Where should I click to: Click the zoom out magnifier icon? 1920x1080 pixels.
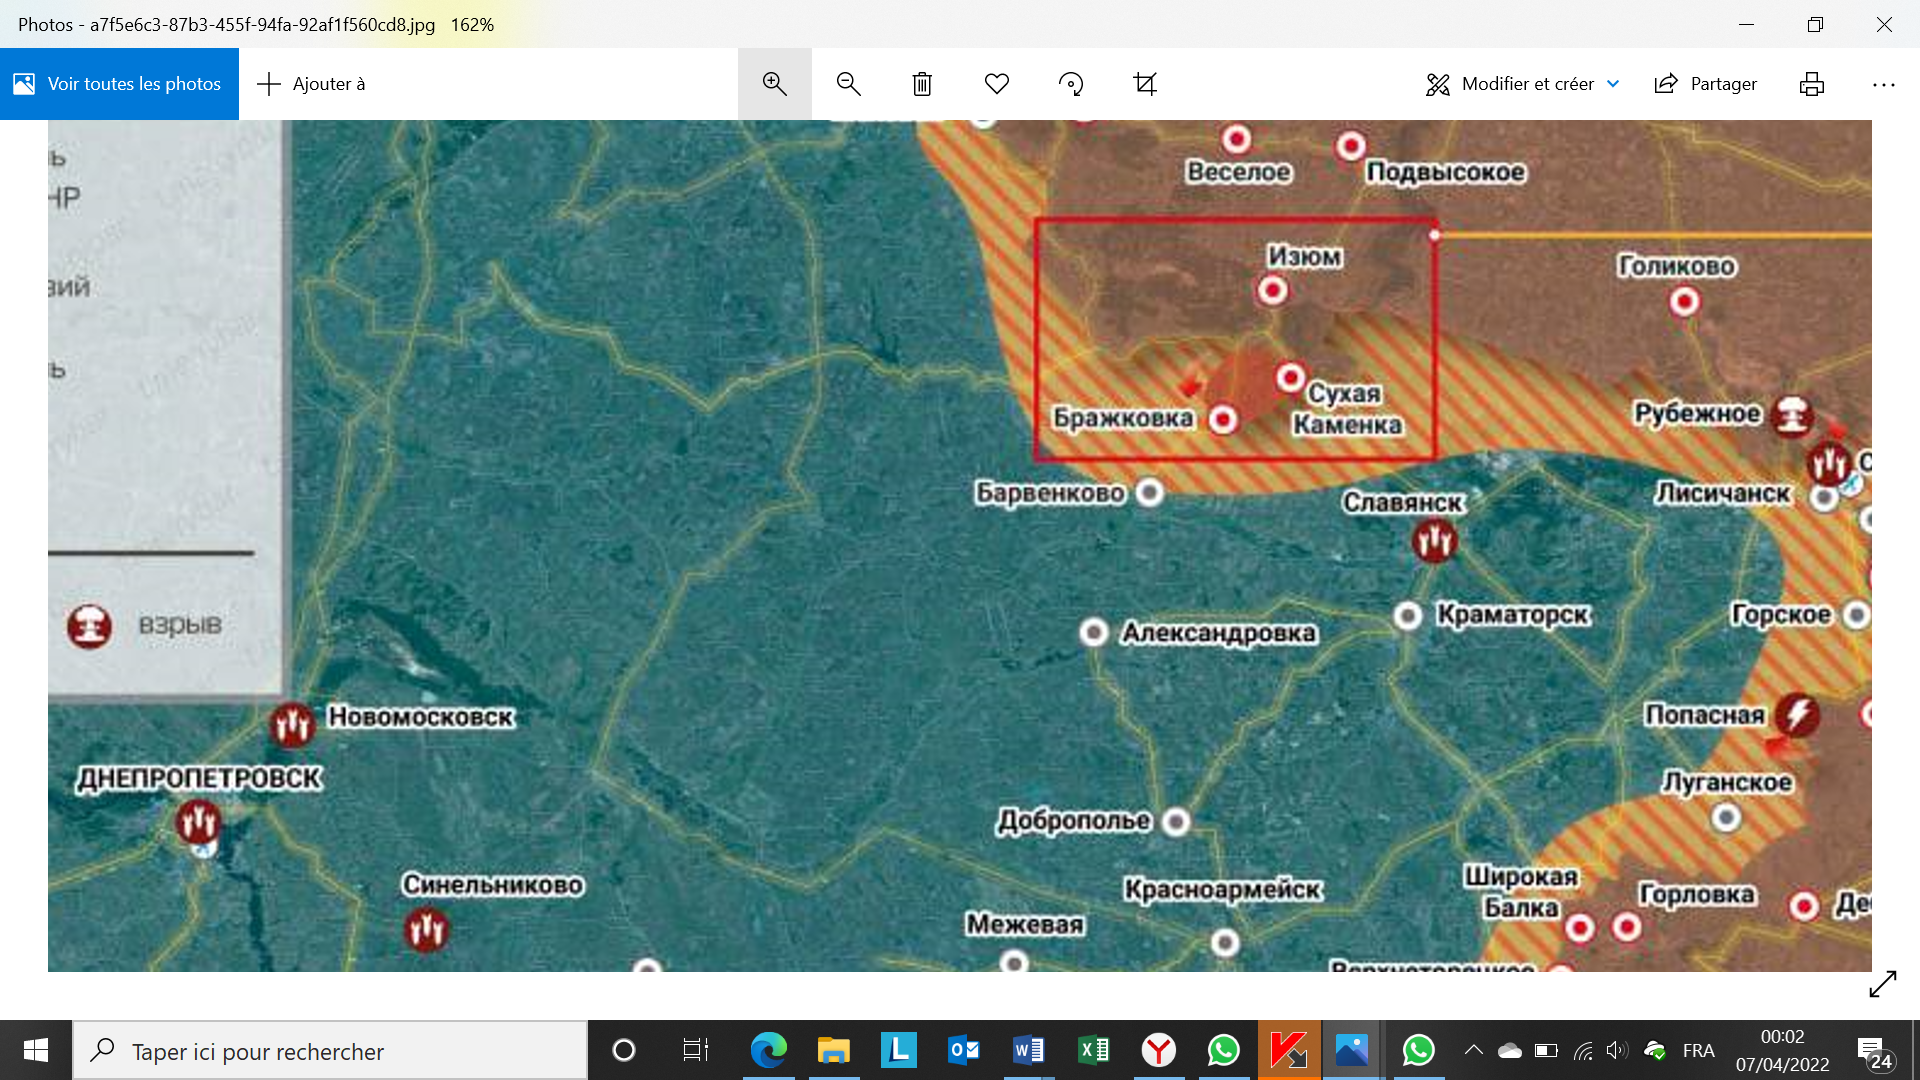click(x=848, y=84)
